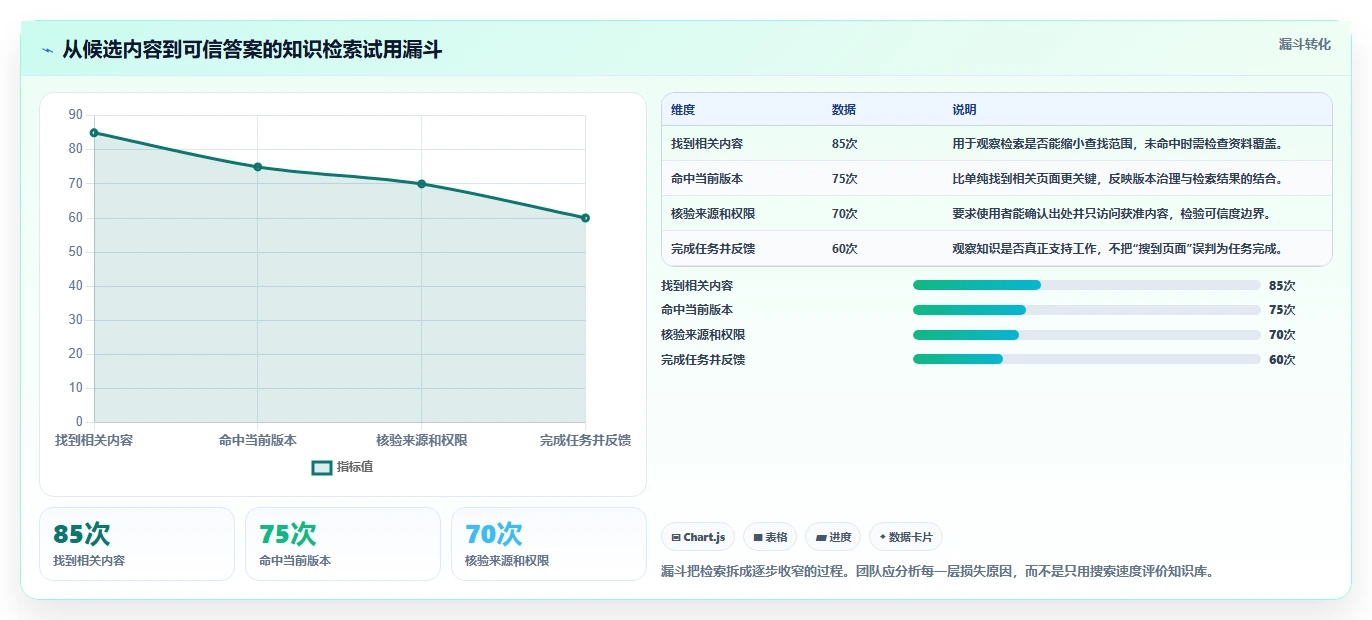Click the footer note starting 漏斗把检索拆成
The width and height of the screenshot is (1372, 620).
pyautogui.click(x=937, y=572)
